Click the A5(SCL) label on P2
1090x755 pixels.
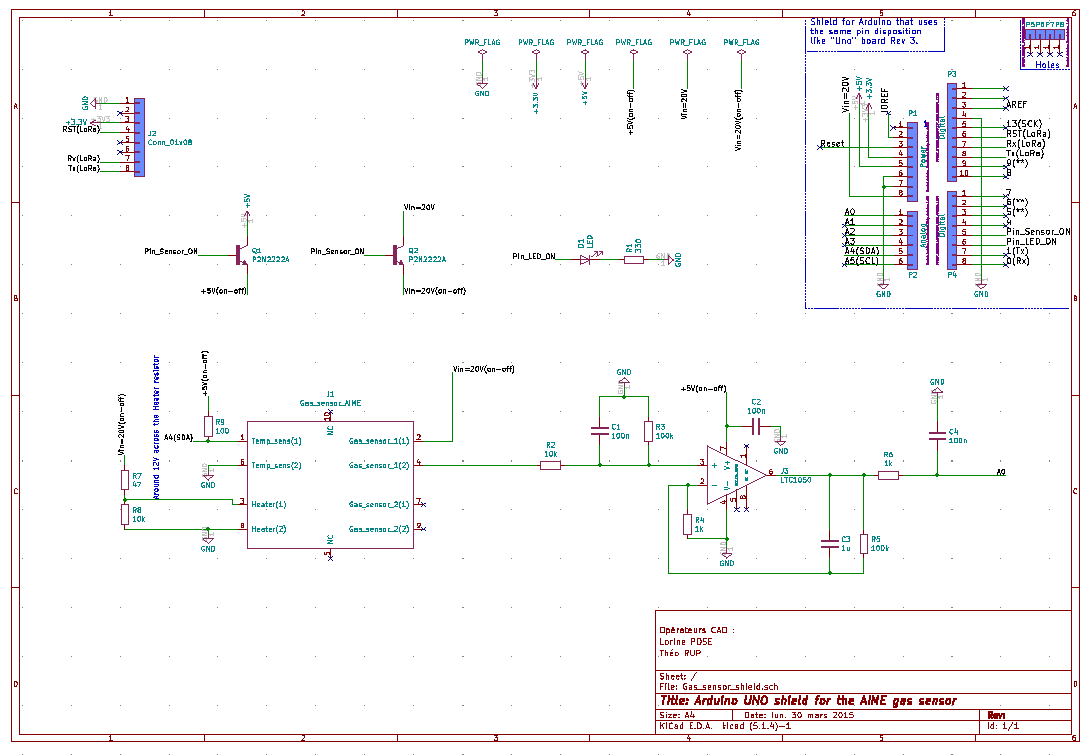pos(861,261)
